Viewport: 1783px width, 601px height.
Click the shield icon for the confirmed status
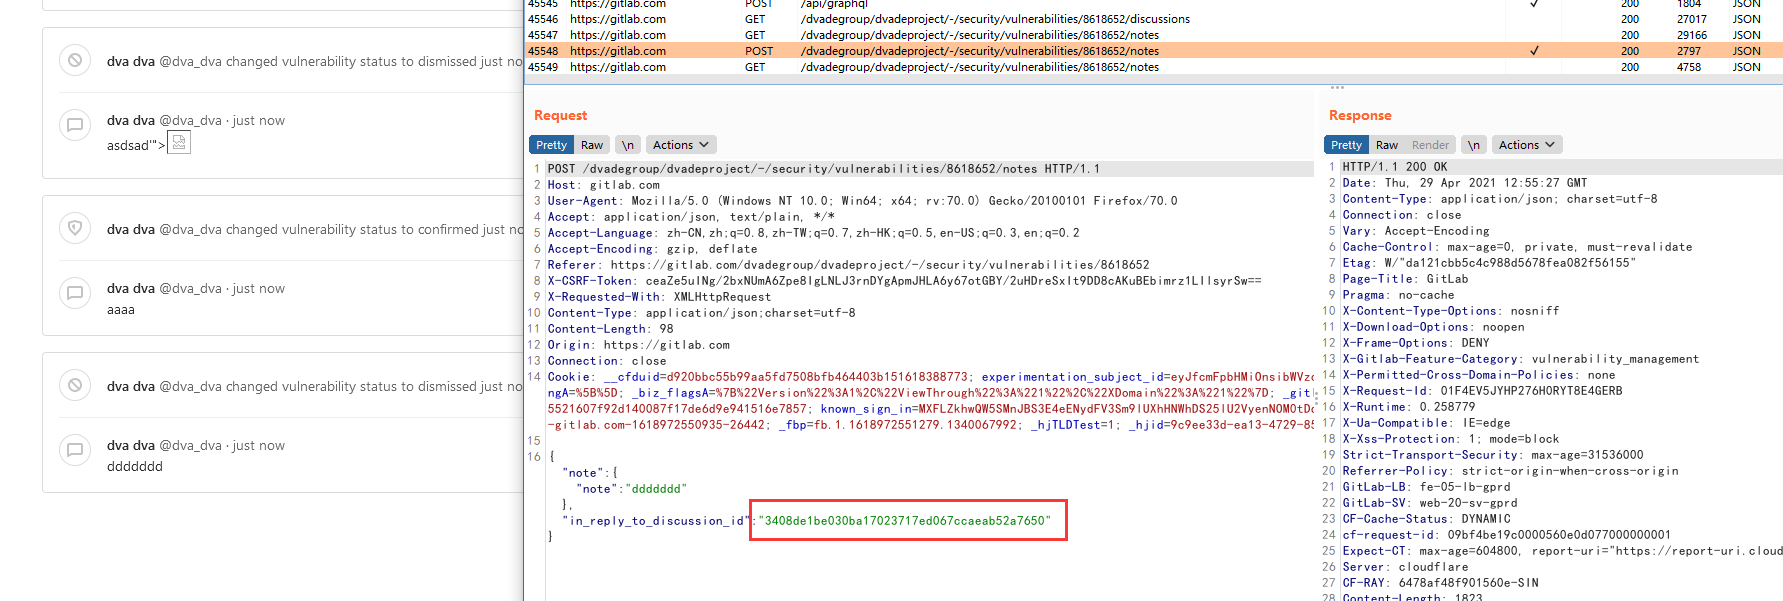pos(74,228)
